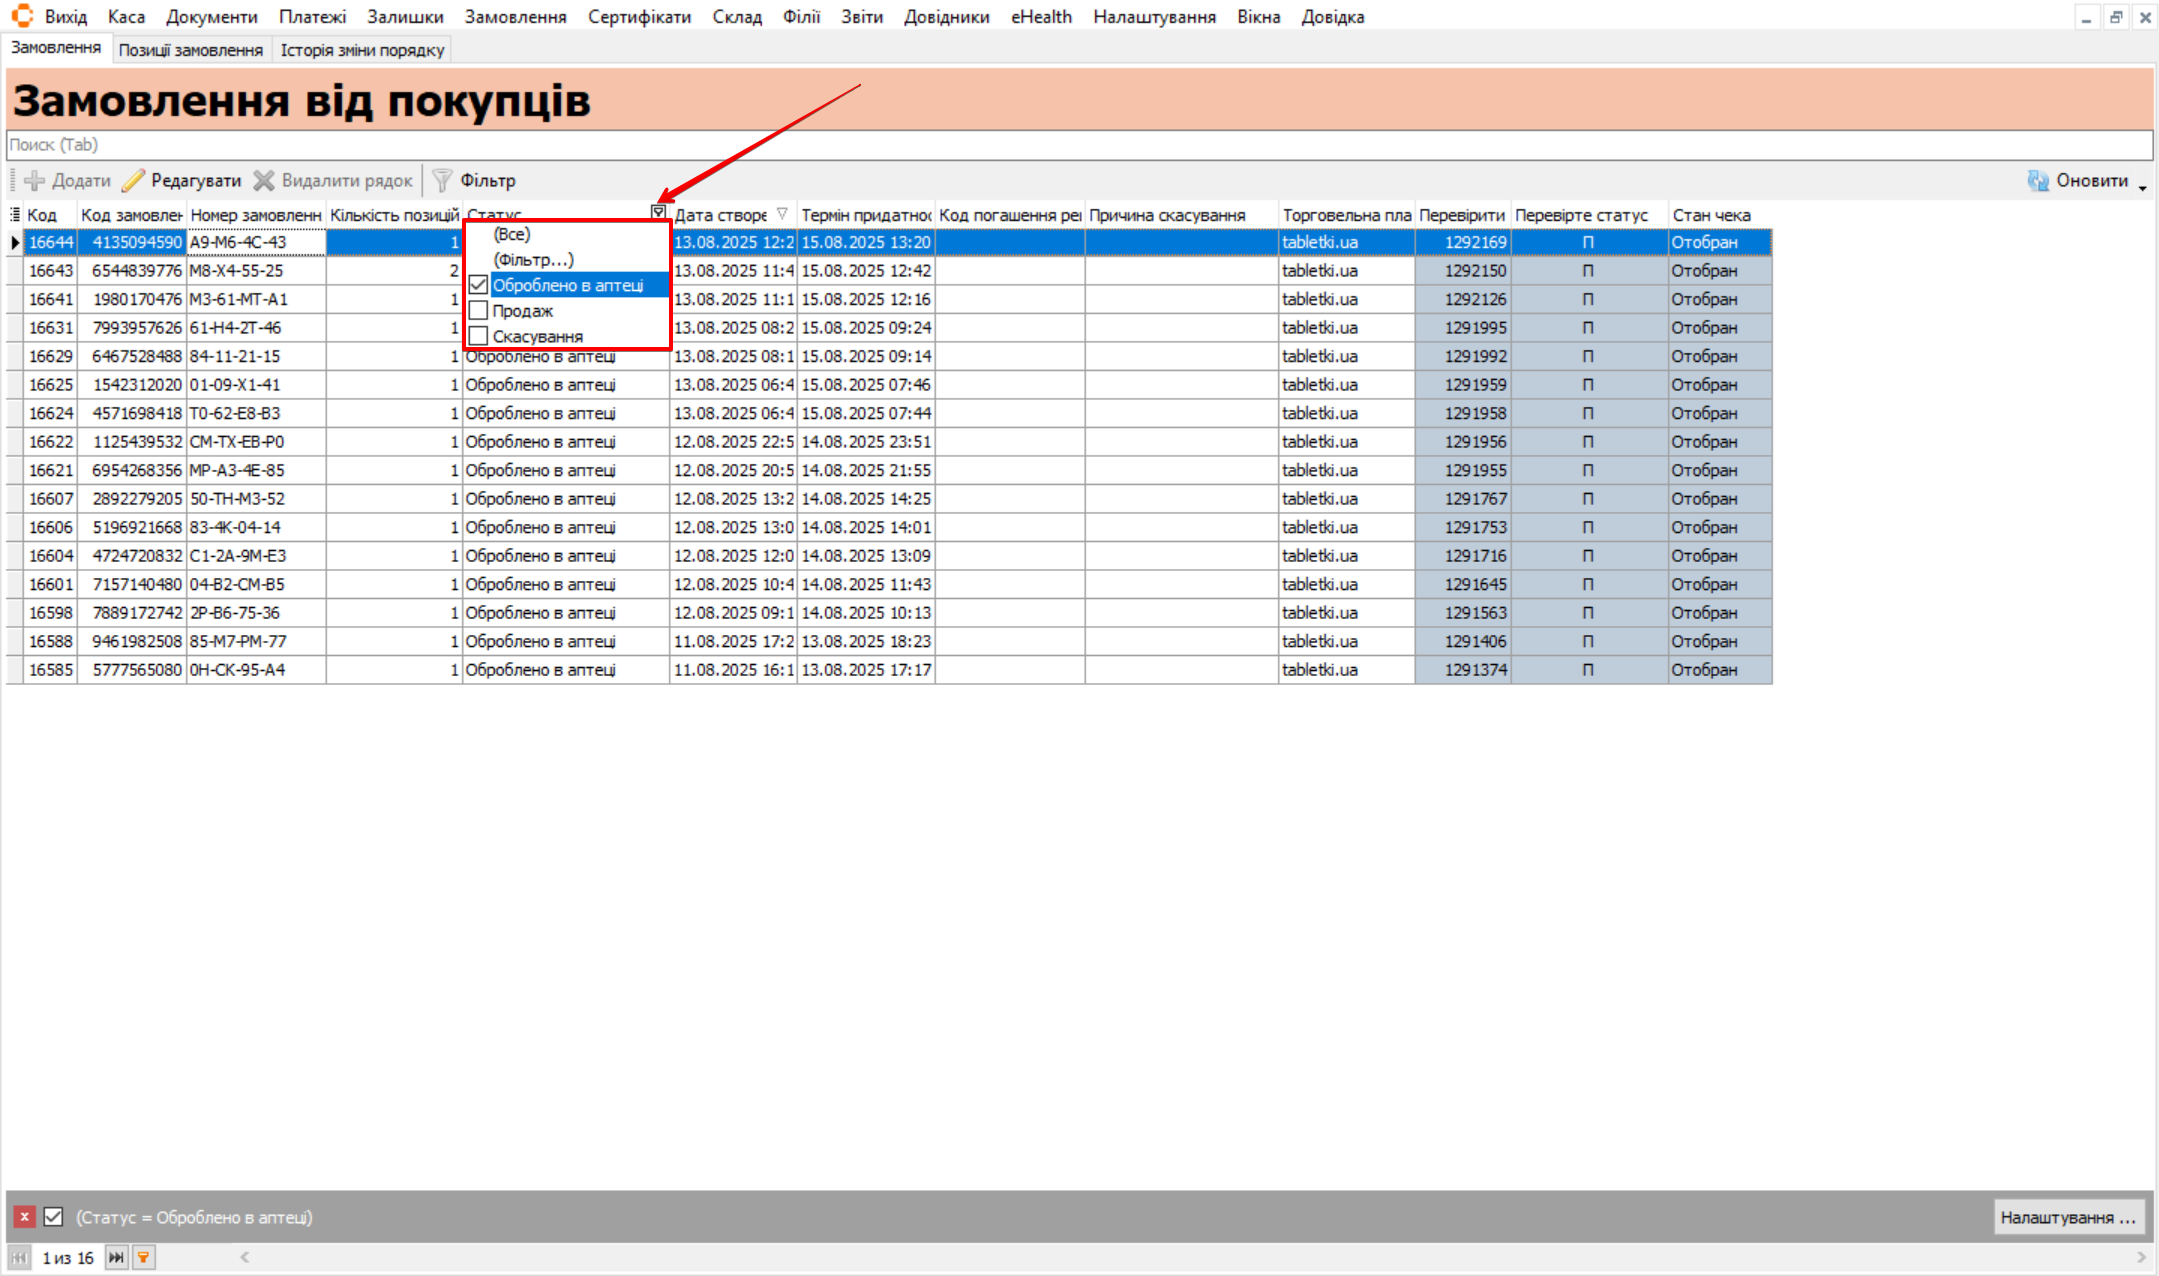Screen dimensions: 2159x1276
Task: Click the app logo icon near Вихід
Action: (x=21, y=16)
